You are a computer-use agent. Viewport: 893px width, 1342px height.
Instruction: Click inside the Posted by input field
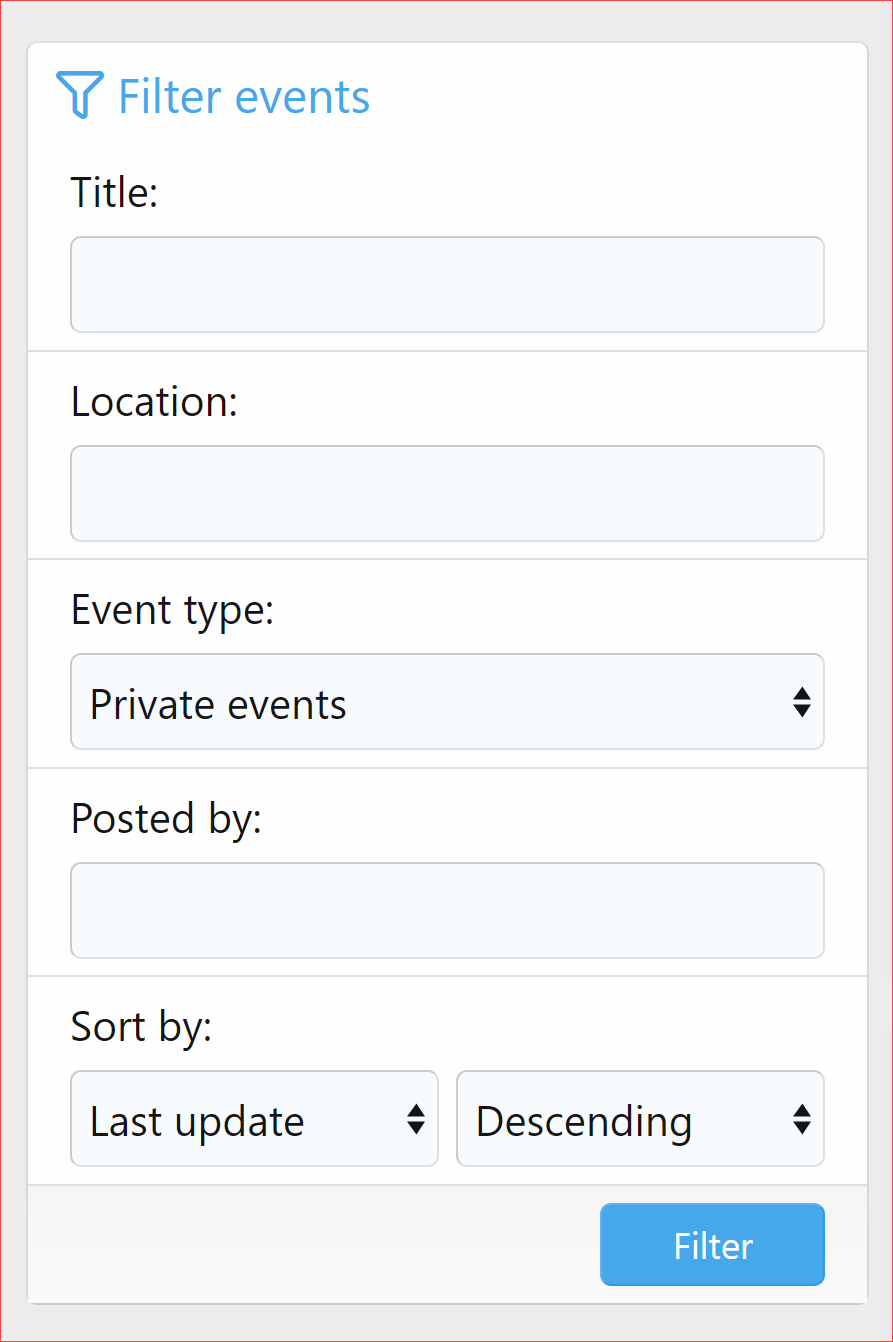coord(447,910)
